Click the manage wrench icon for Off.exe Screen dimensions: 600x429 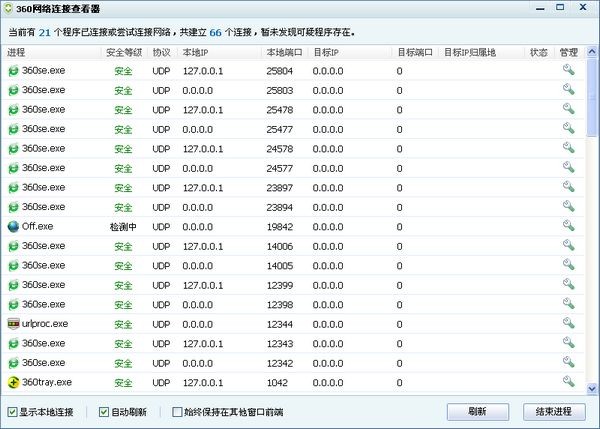pos(568,227)
